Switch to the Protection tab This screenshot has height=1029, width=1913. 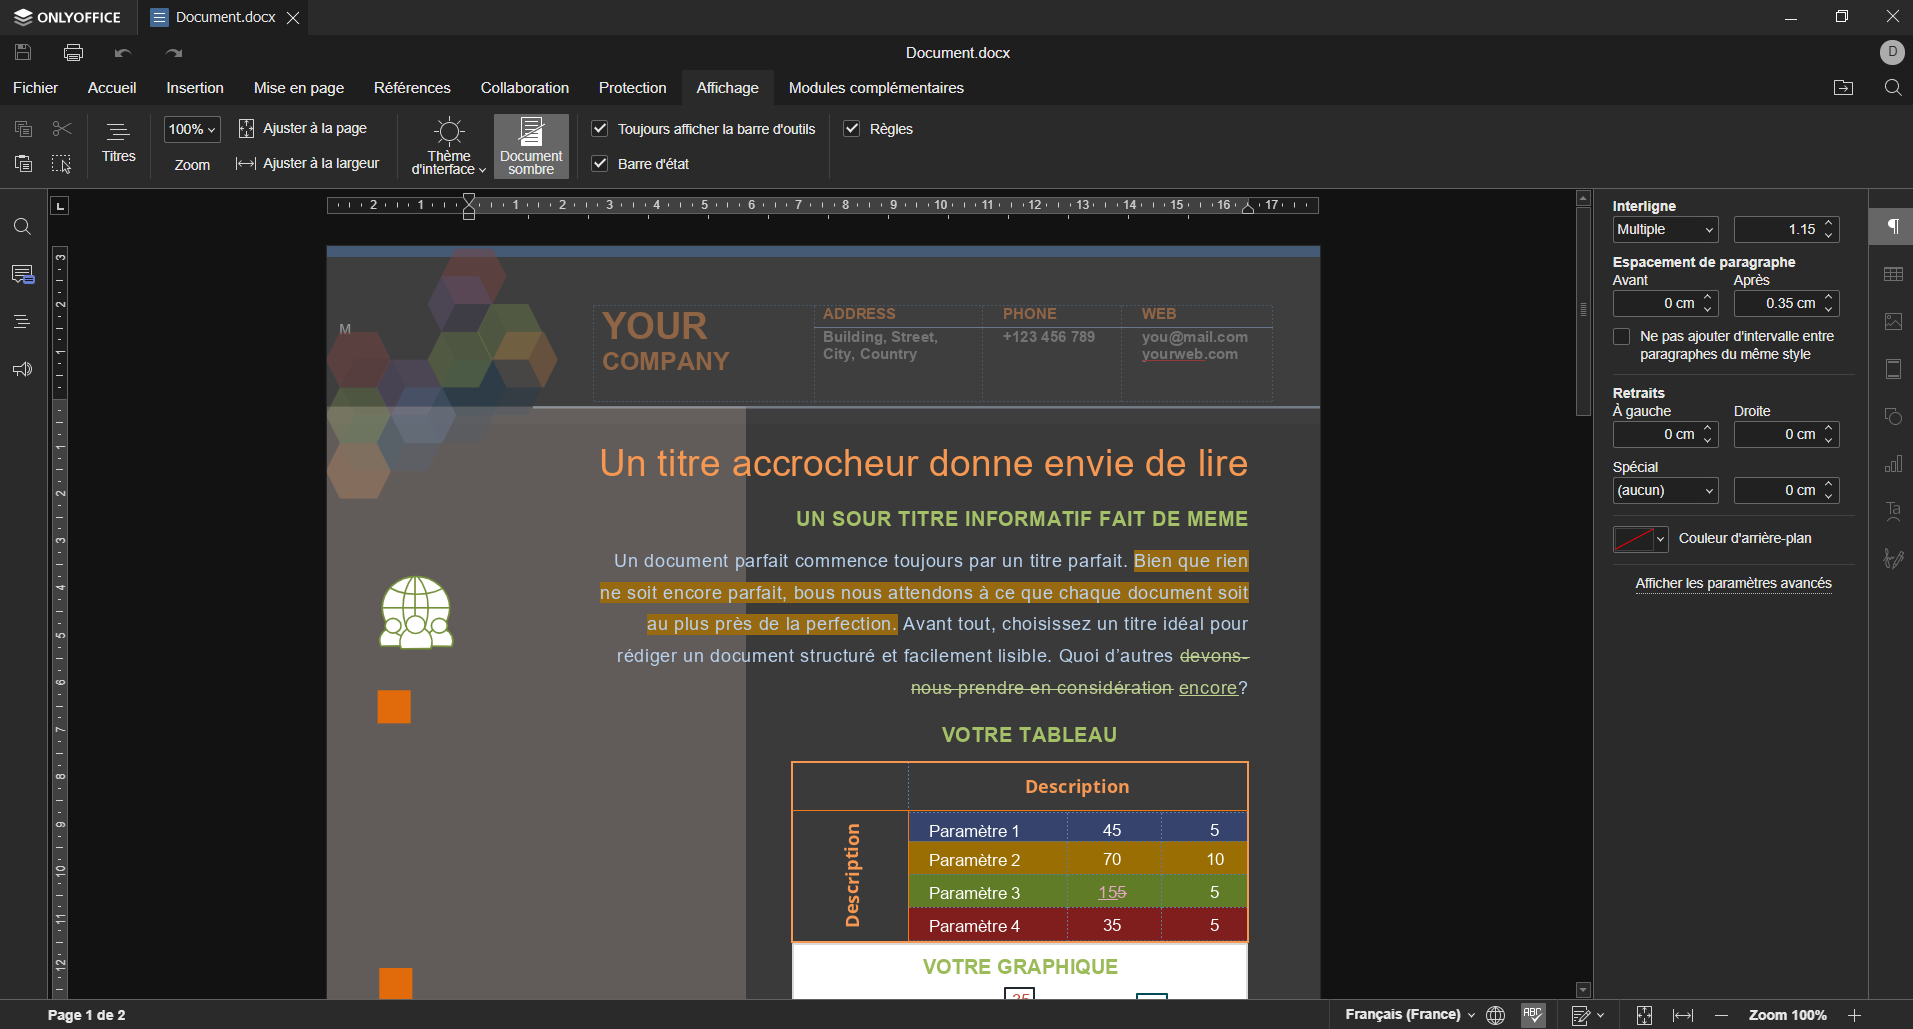[632, 88]
